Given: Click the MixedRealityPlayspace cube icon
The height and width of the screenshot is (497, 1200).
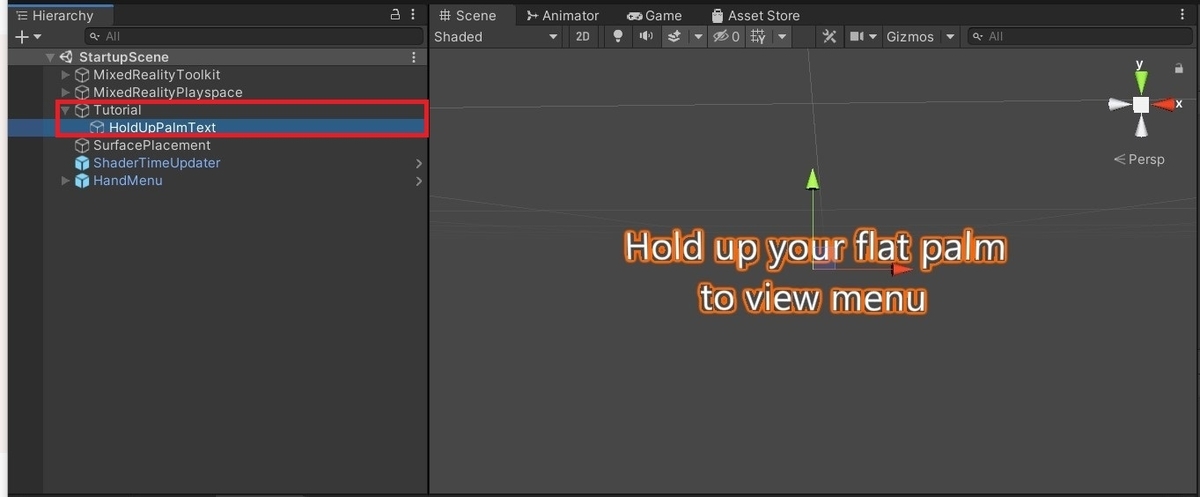Looking at the screenshot, I should pyautogui.click(x=82, y=92).
